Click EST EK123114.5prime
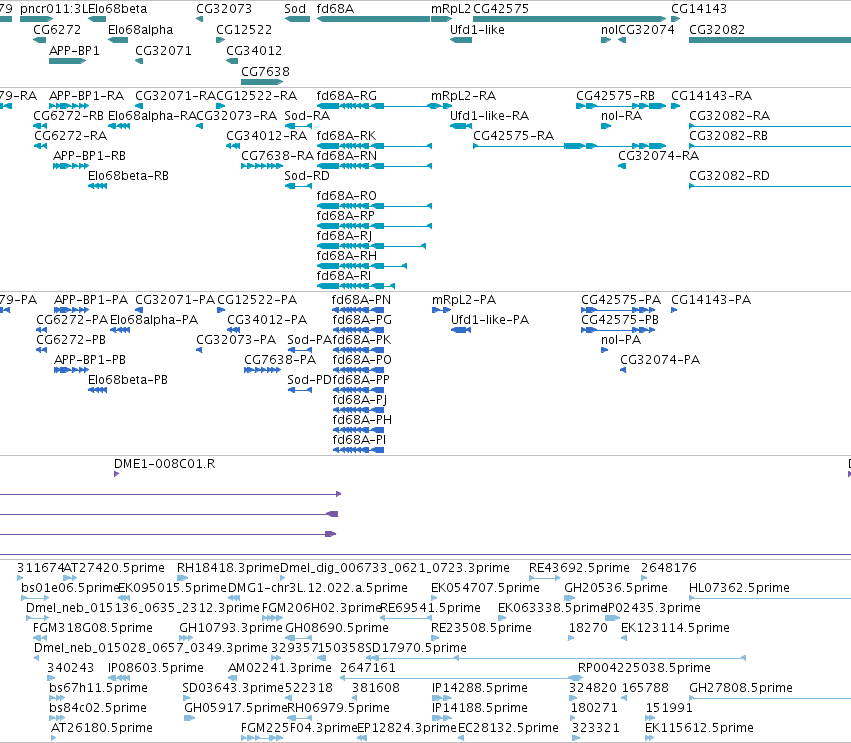851x743 pixels. point(675,628)
